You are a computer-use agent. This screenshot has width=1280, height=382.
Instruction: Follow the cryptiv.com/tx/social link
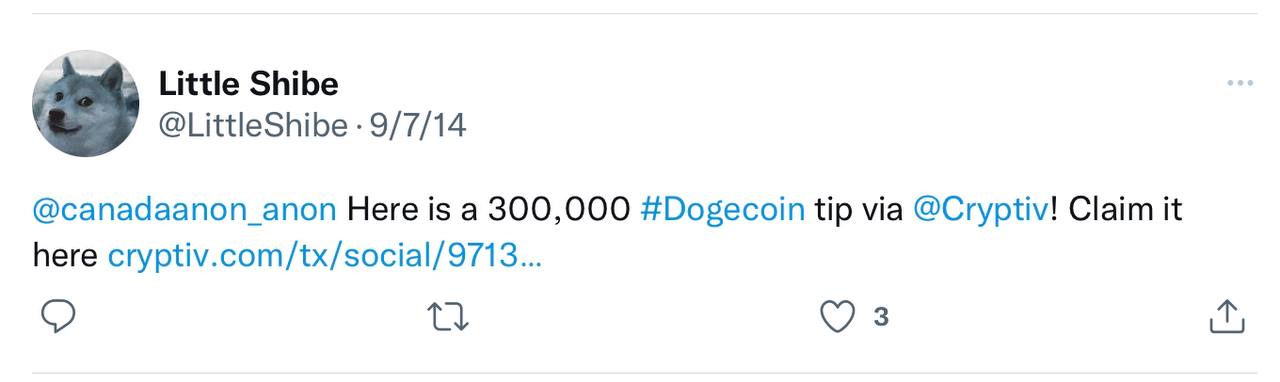[325, 256]
